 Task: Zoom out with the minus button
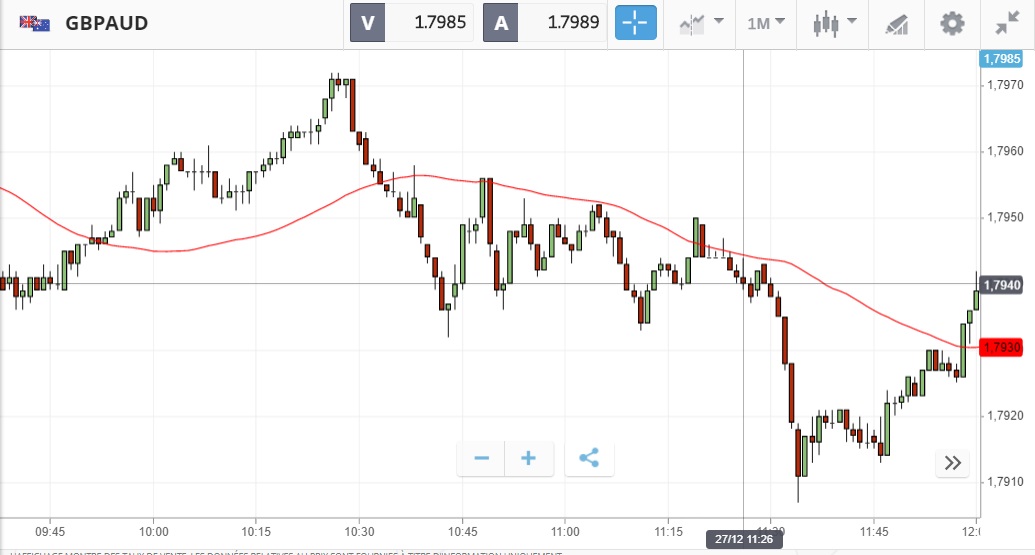coord(482,459)
